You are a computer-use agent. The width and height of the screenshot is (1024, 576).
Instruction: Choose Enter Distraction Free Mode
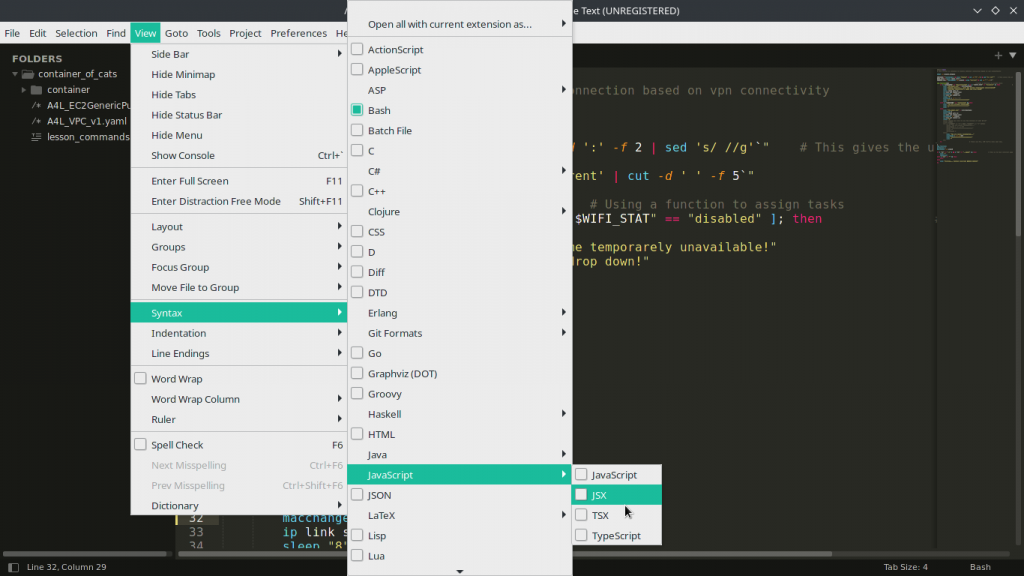point(215,201)
